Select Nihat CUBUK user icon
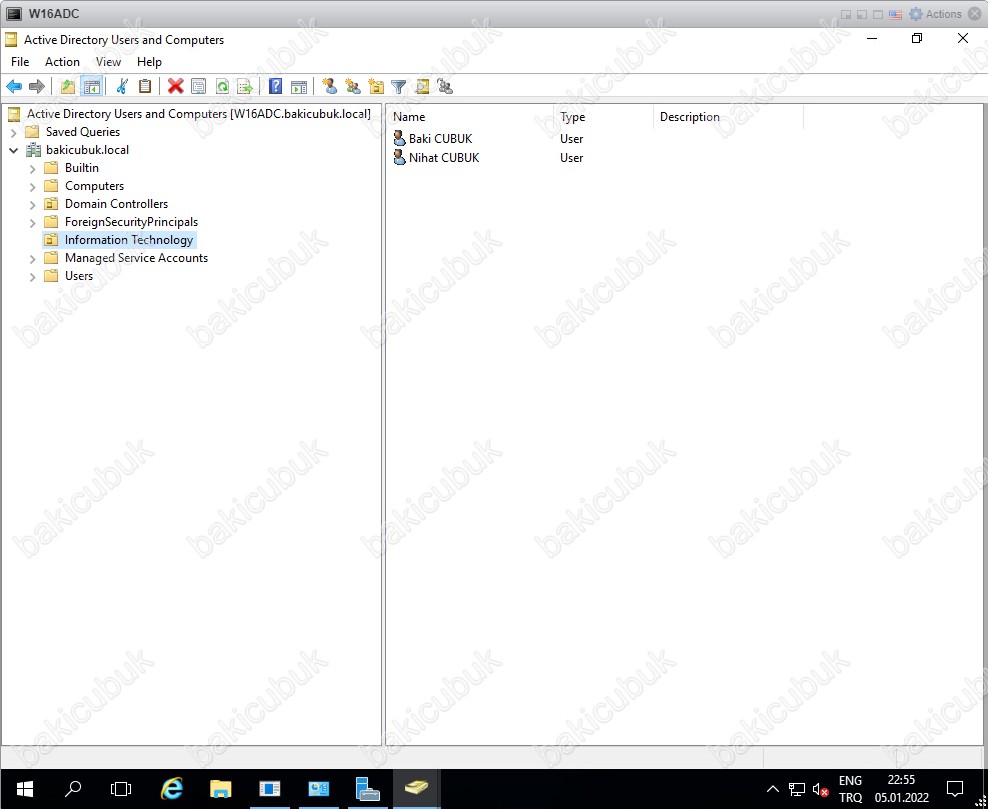 (x=399, y=158)
